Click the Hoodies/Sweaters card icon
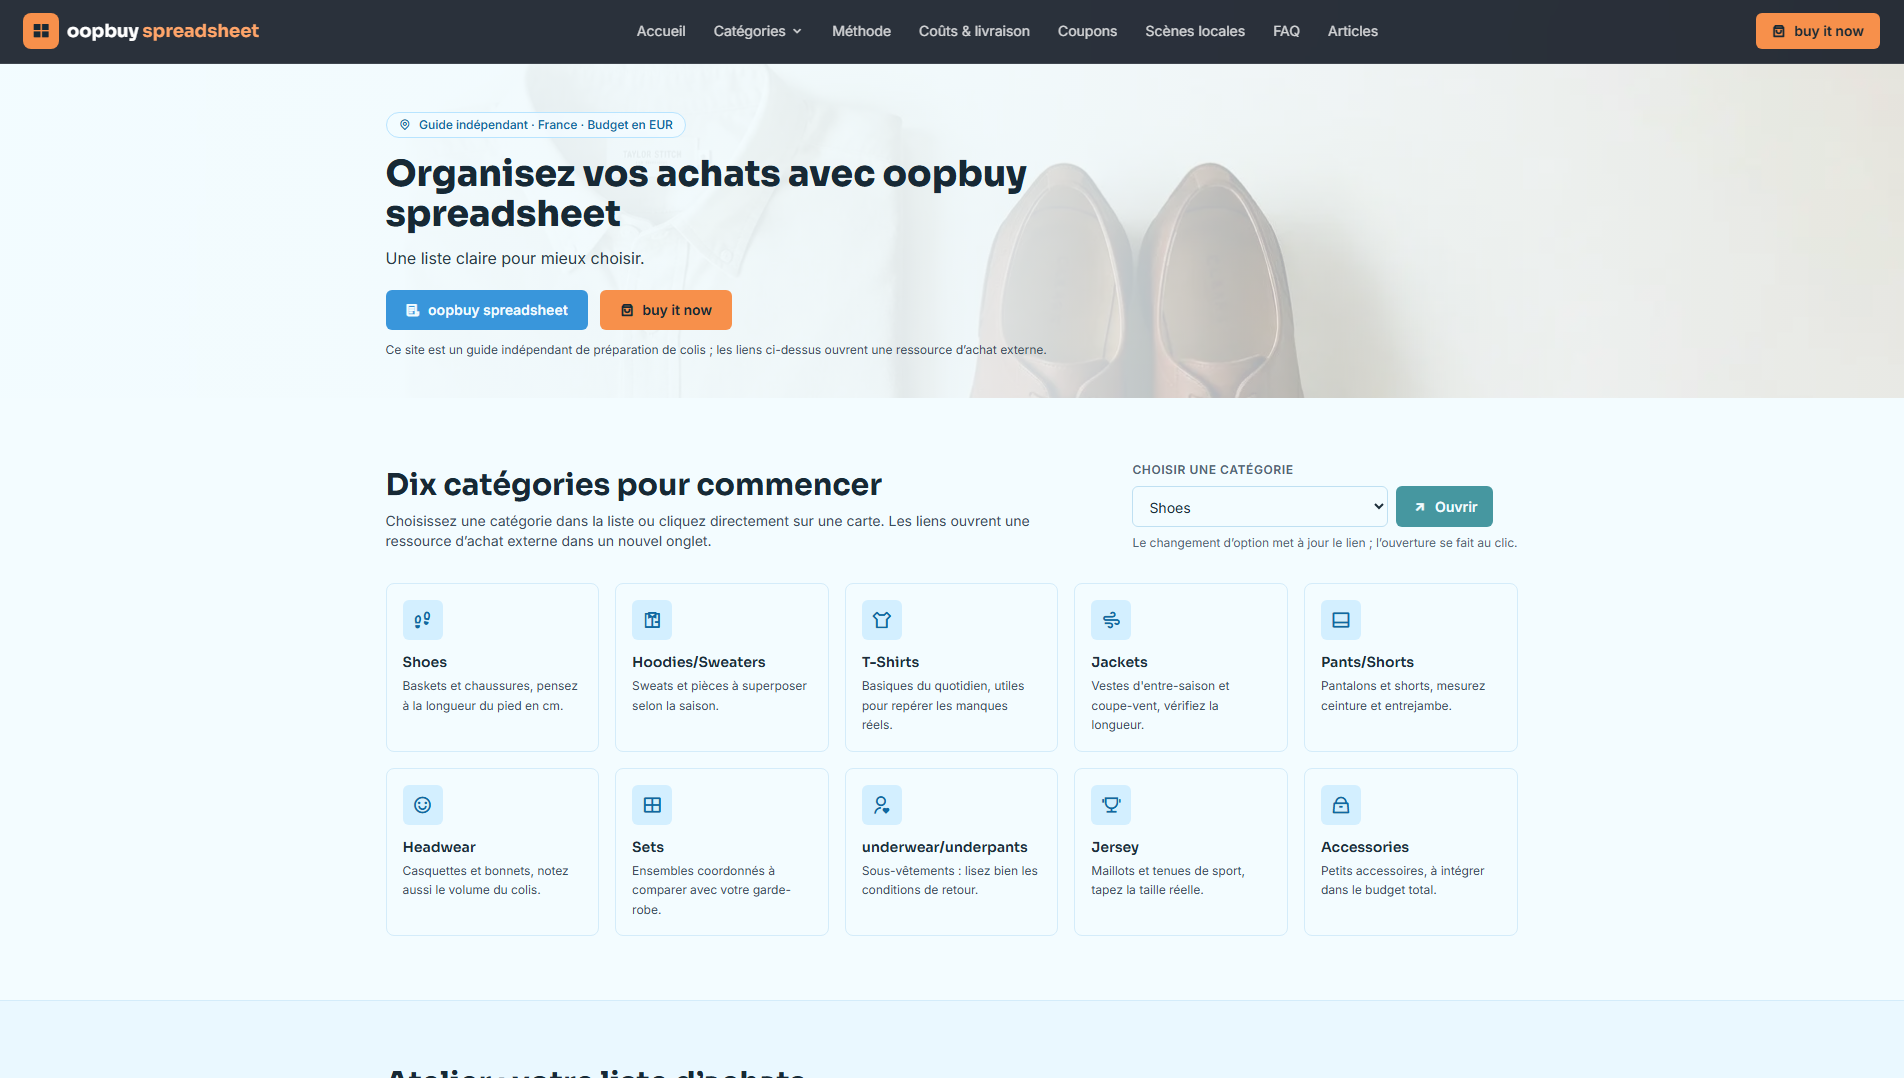 pyautogui.click(x=652, y=620)
